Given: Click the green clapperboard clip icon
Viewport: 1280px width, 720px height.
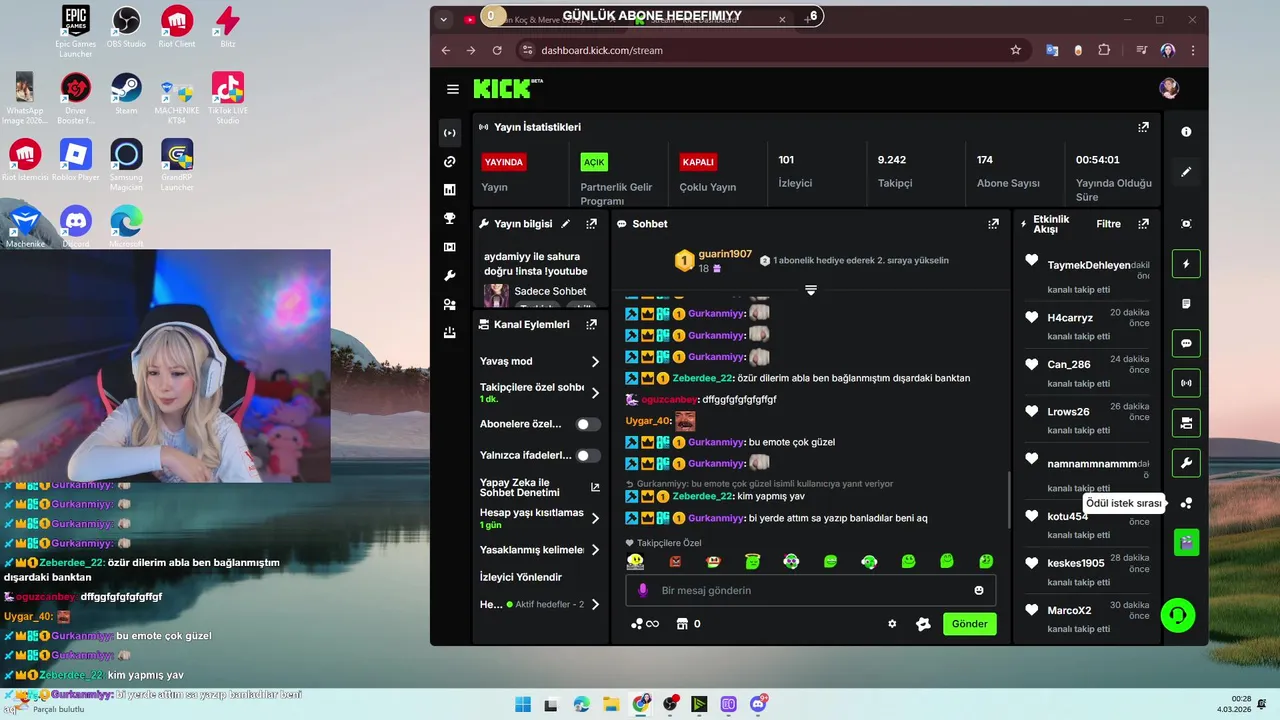Looking at the screenshot, I should tap(1186, 542).
